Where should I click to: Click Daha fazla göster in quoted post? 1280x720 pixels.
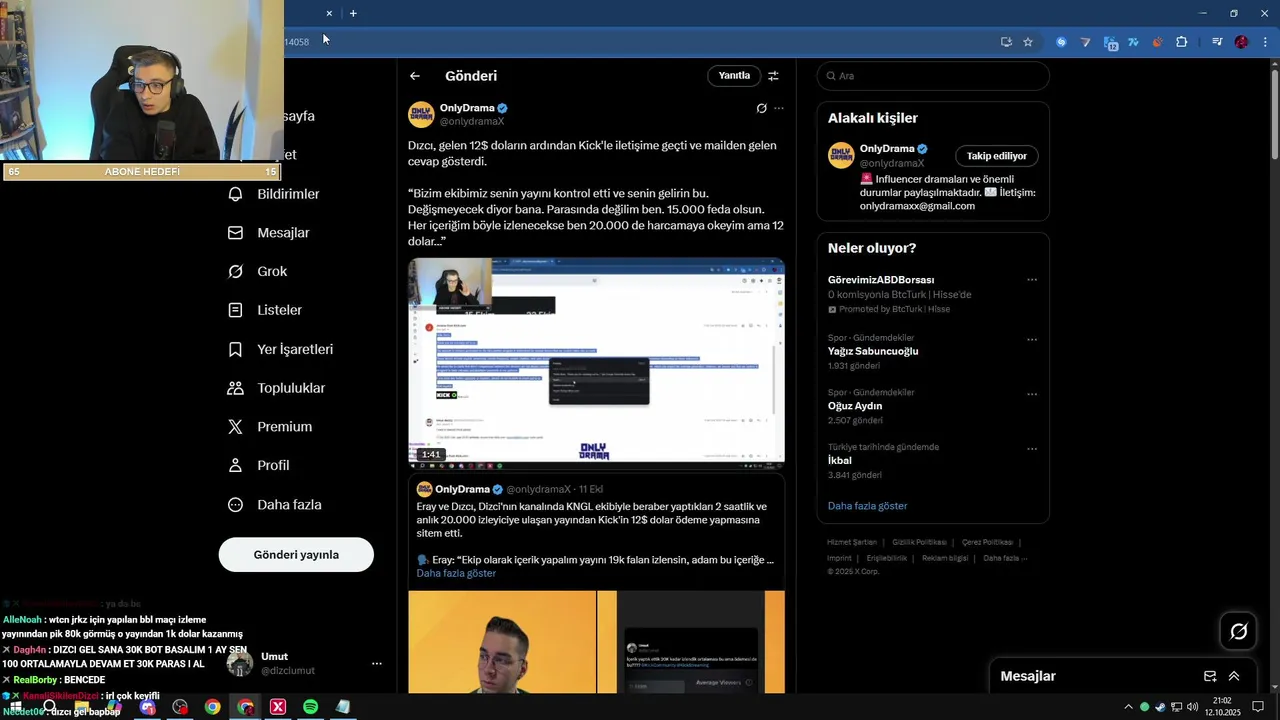pos(456,574)
